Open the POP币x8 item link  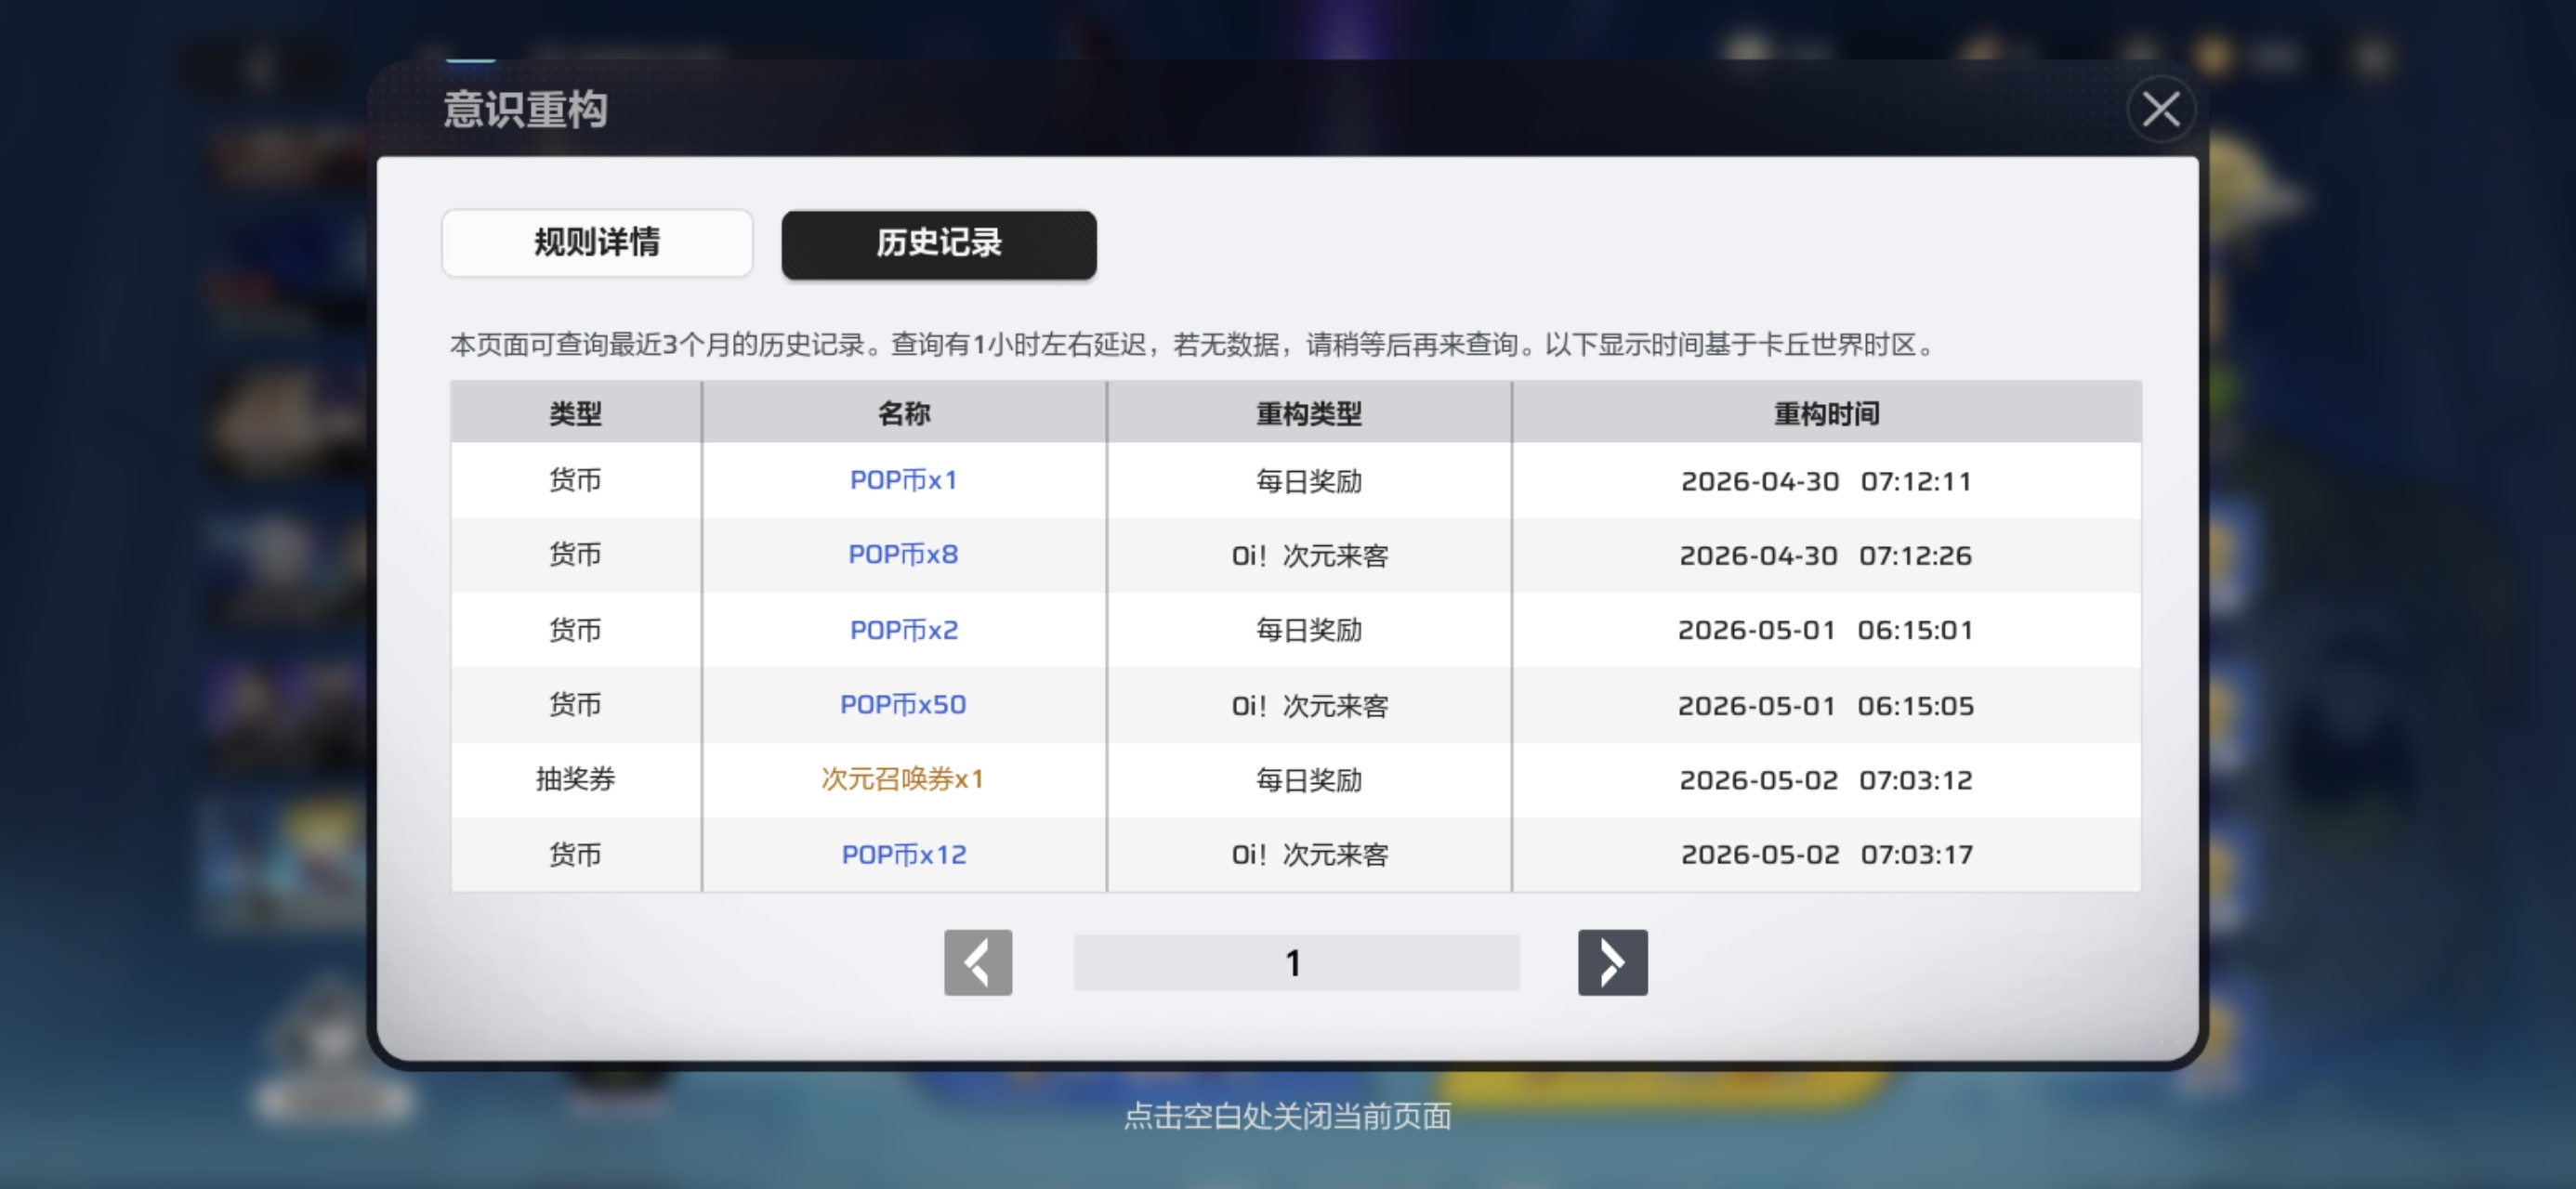point(903,554)
